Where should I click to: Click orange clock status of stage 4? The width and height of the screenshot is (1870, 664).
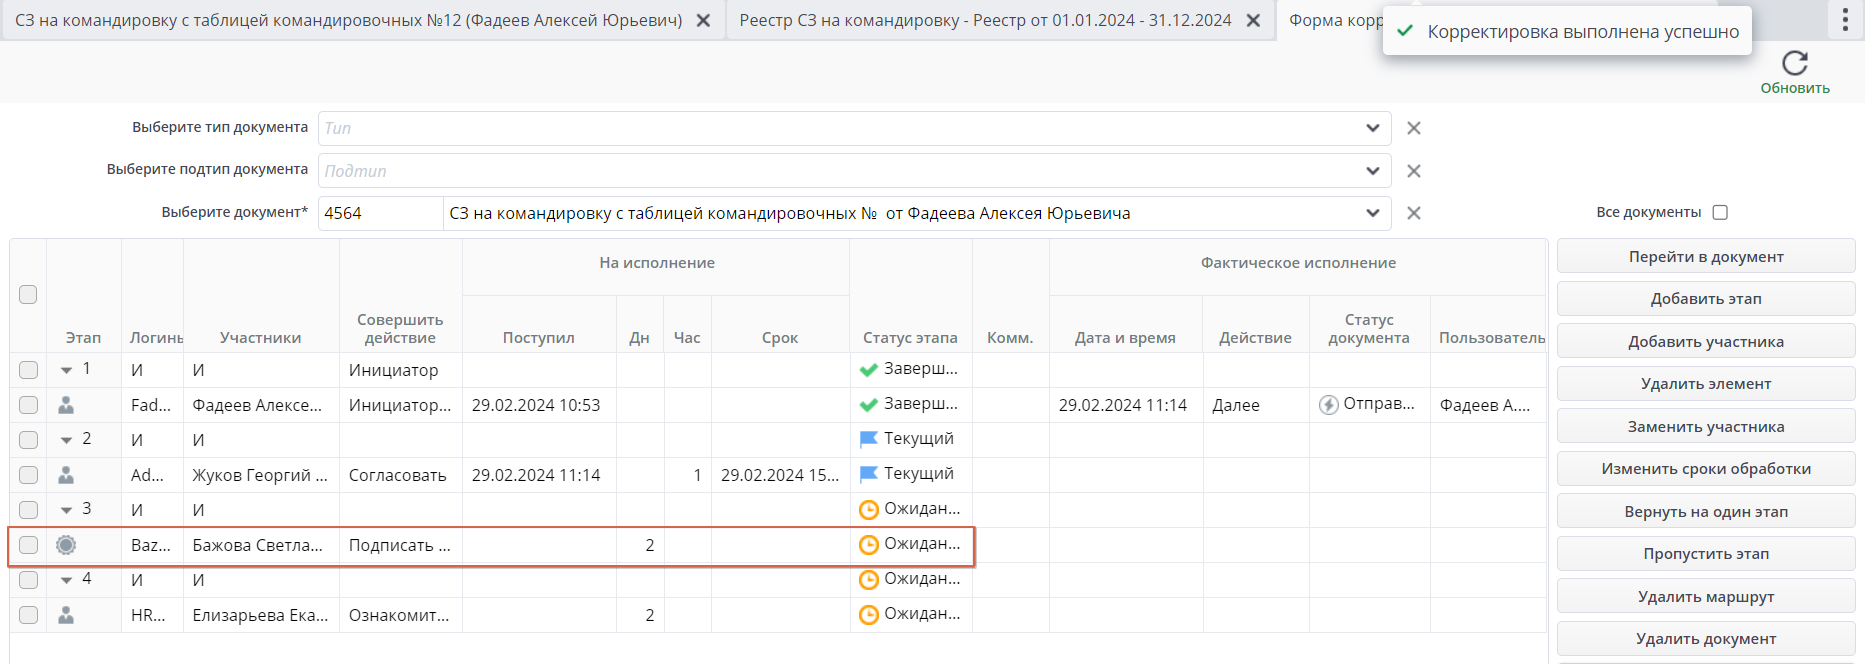pos(868,580)
